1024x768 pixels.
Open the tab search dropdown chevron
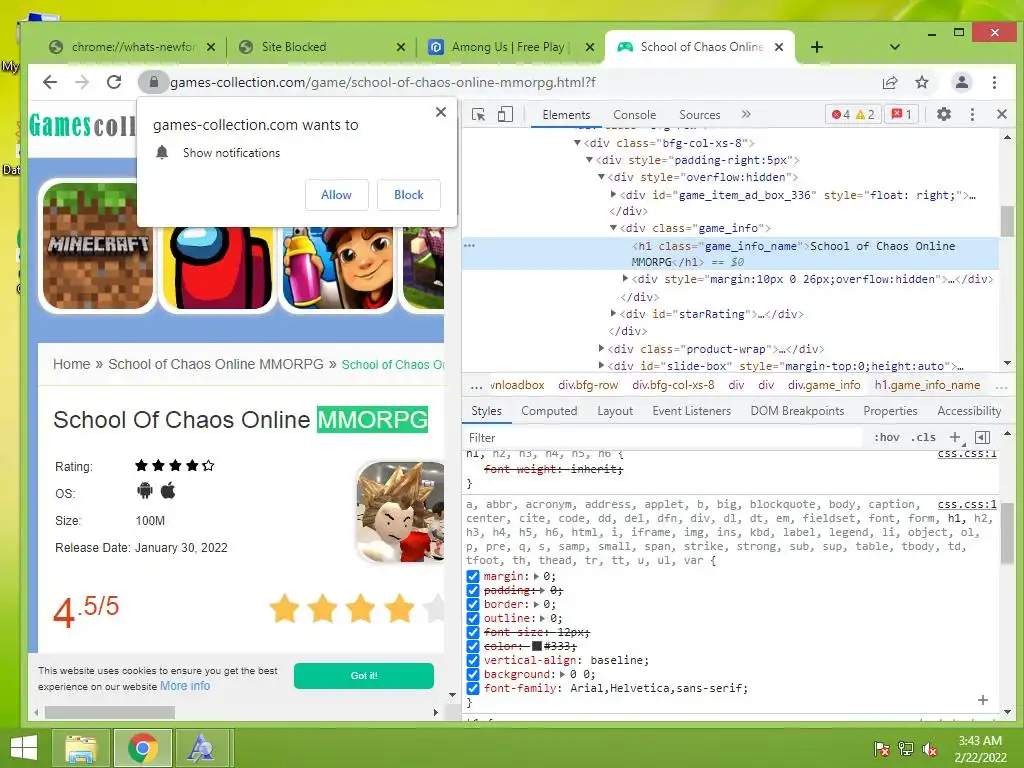[x=895, y=47]
